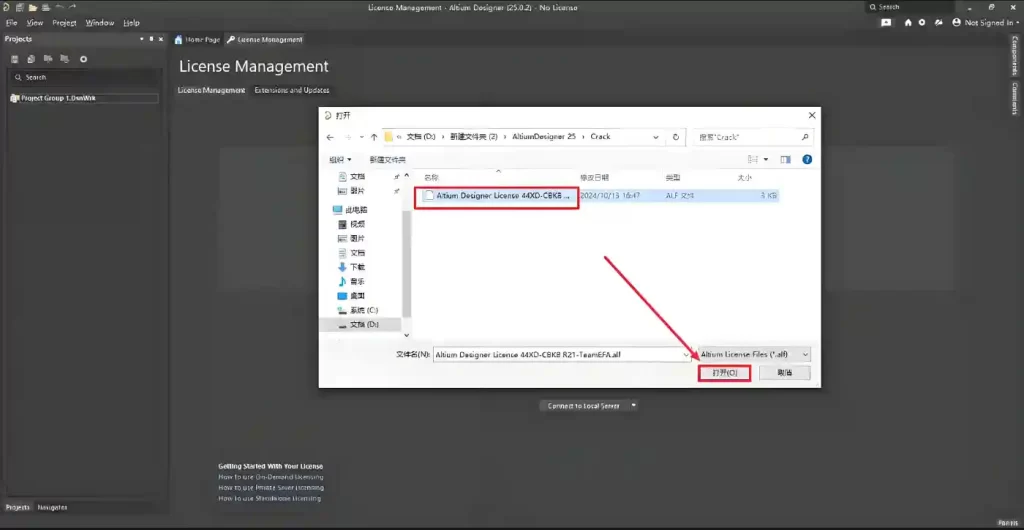Go up one folder with the up arrow
Screen dimensions: 1024x530
[374, 137]
